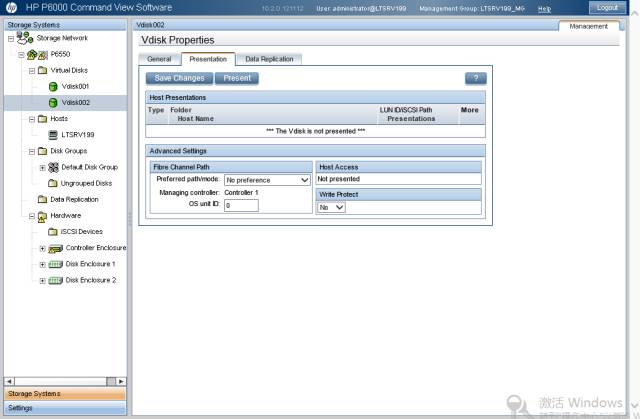Click the Data Replication folder icon
The image size is (640, 419).
[x=42, y=199]
